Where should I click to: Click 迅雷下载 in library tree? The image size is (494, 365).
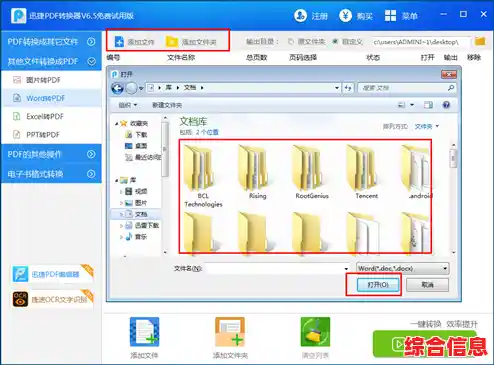(142, 225)
